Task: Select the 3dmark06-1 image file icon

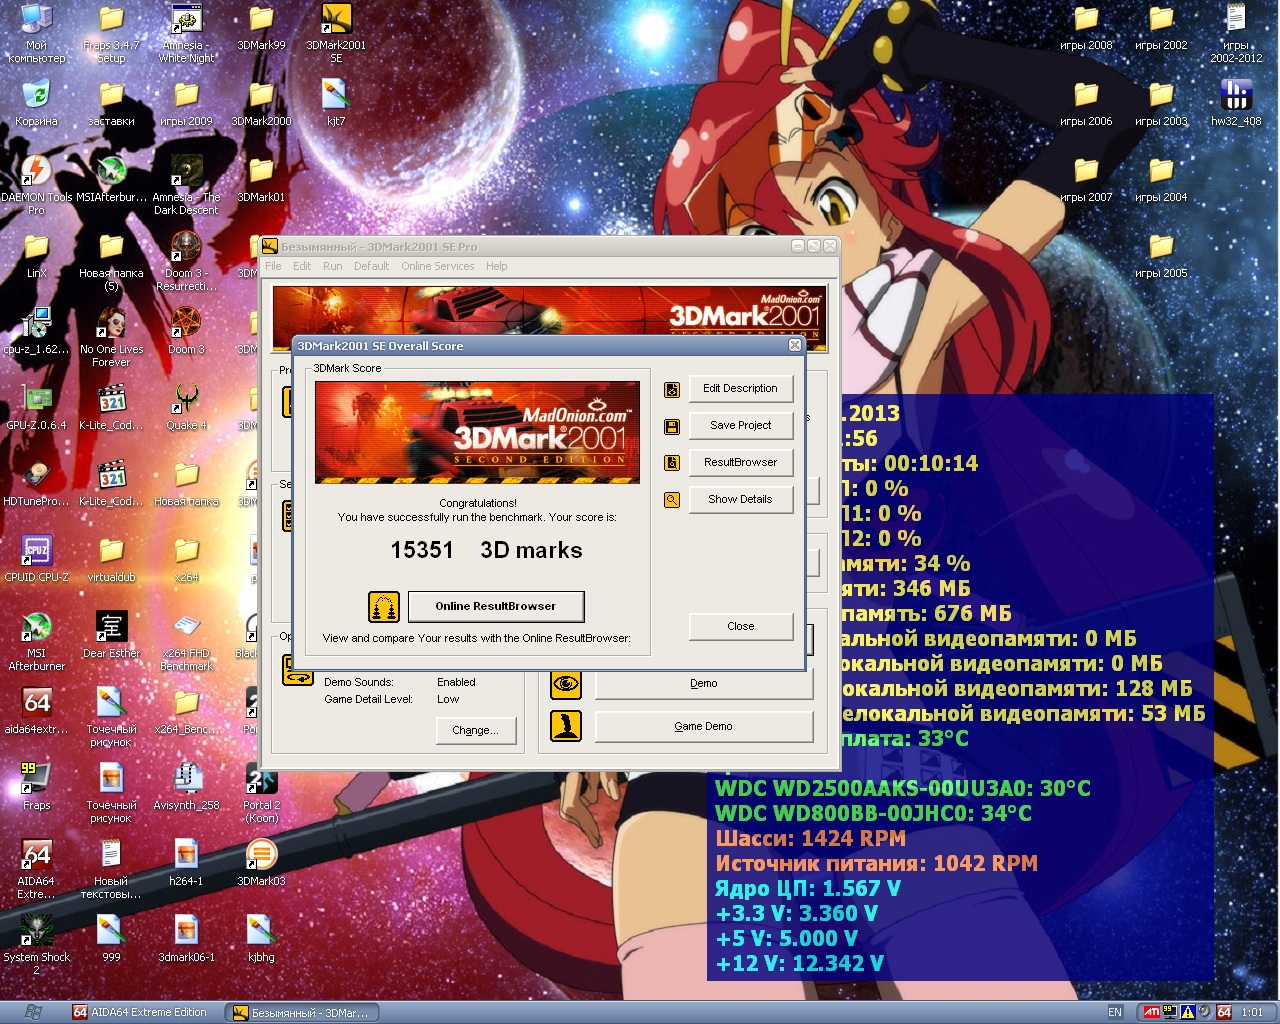Action: point(186,940)
